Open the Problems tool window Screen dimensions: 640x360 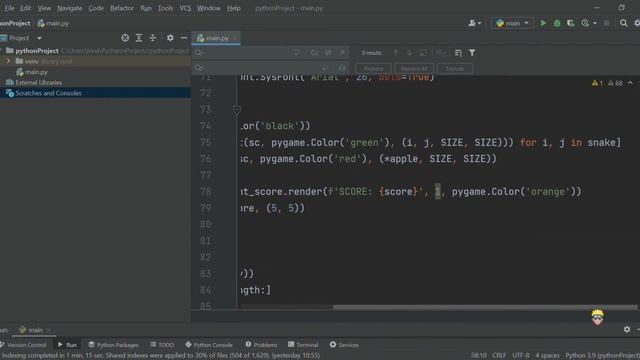coord(261,345)
